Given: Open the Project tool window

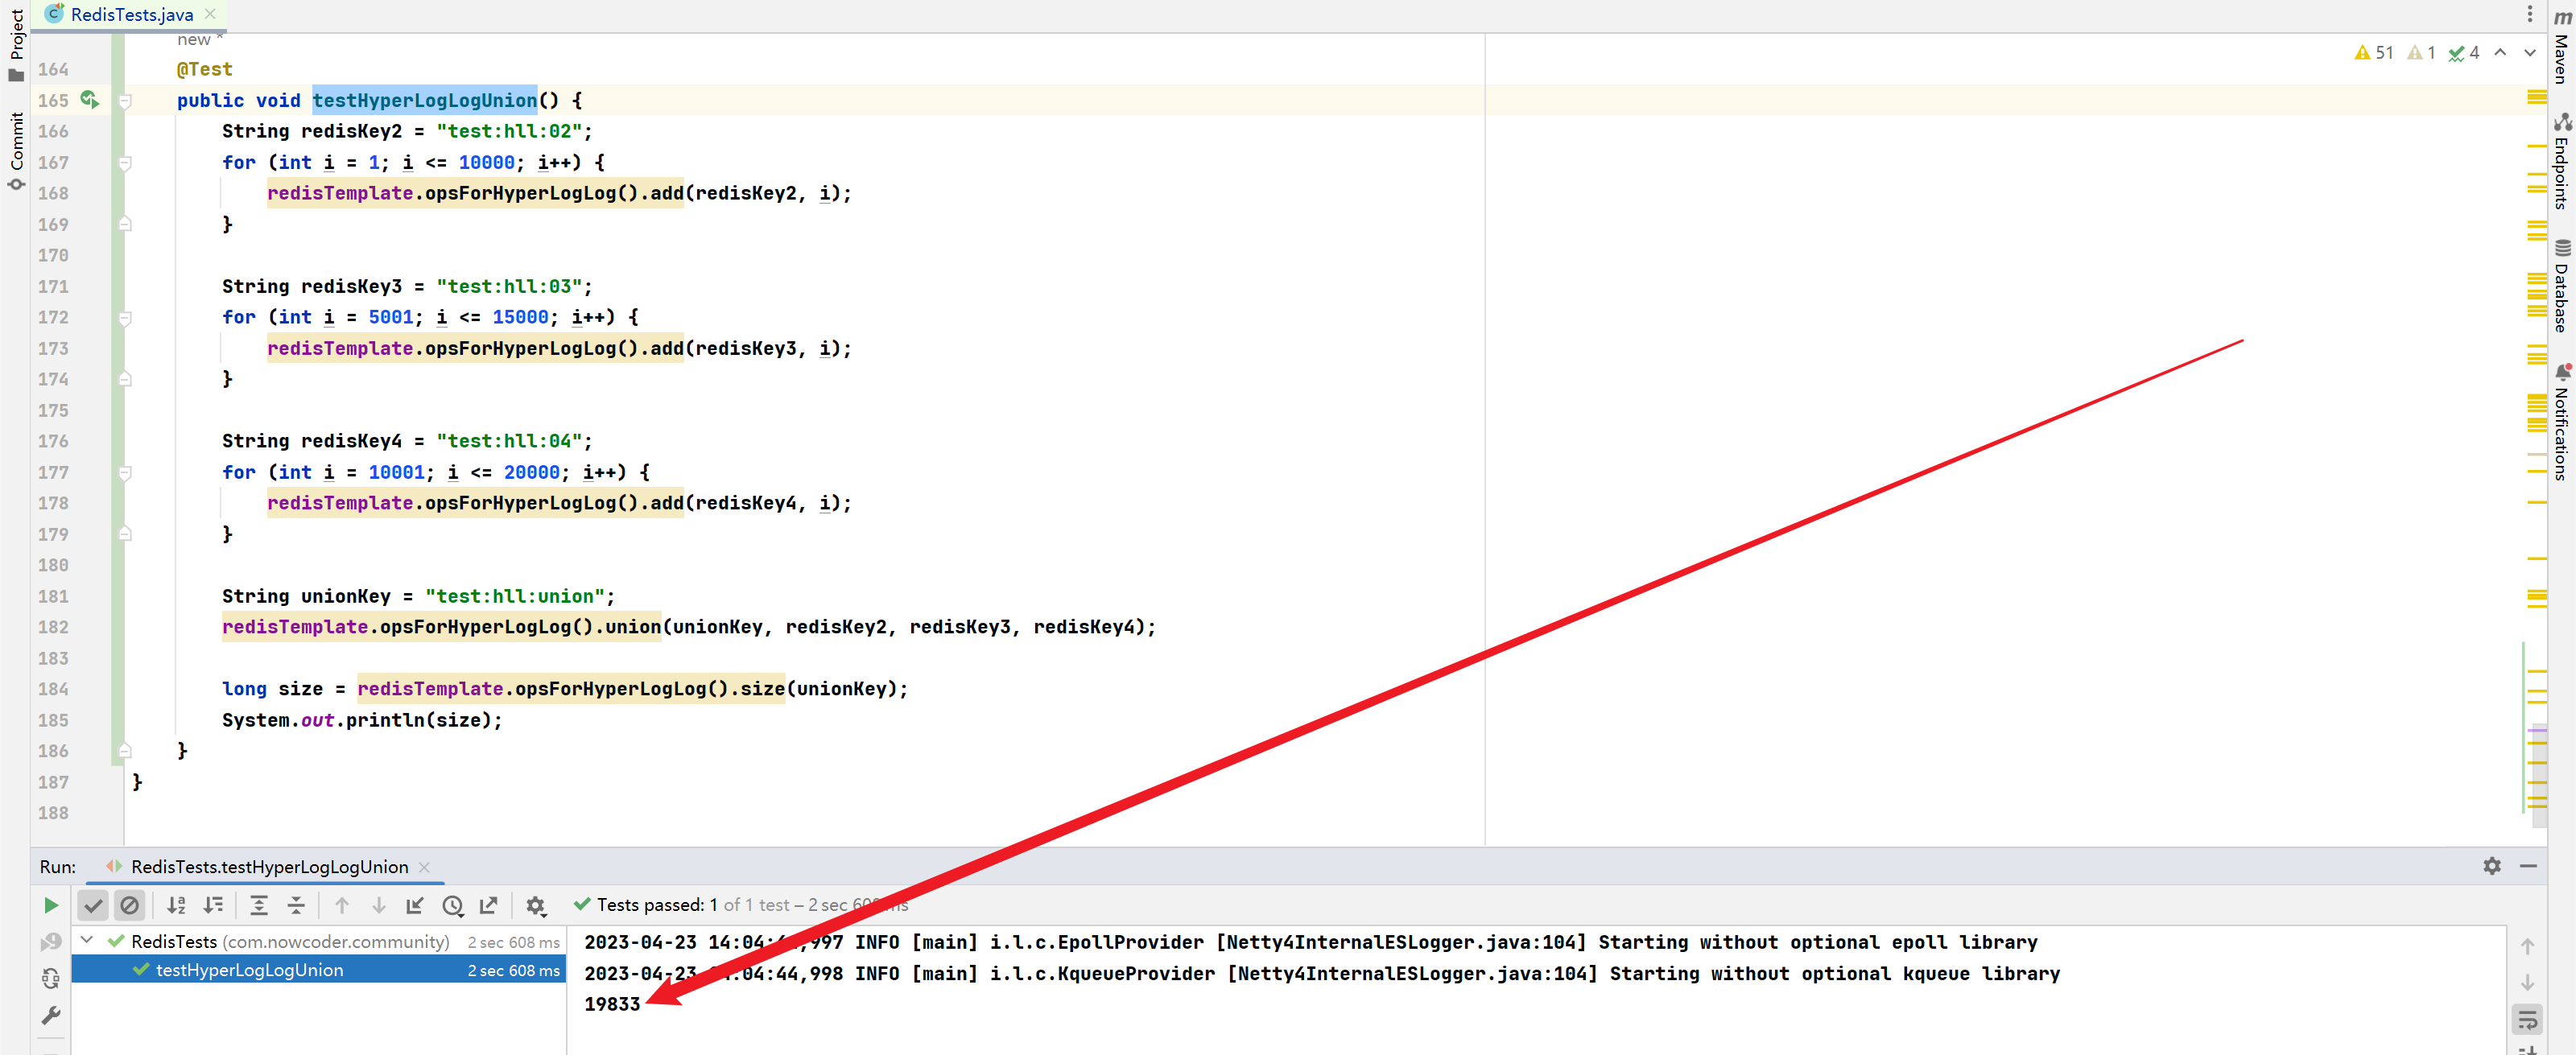Looking at the screenshot, I should tap(16, 45).
